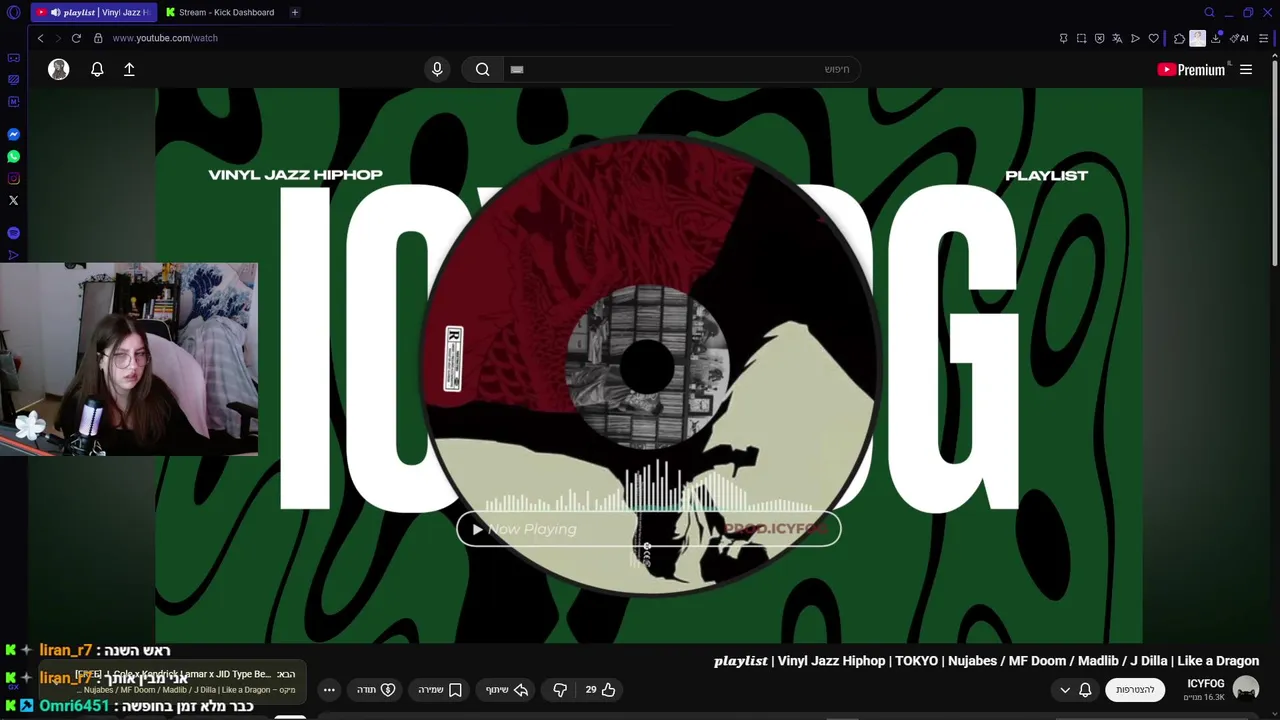Expand the subscription notification options chevron
This screenshot has height=720, width=1280.
pyautogui.click(x=1065, y=690)
